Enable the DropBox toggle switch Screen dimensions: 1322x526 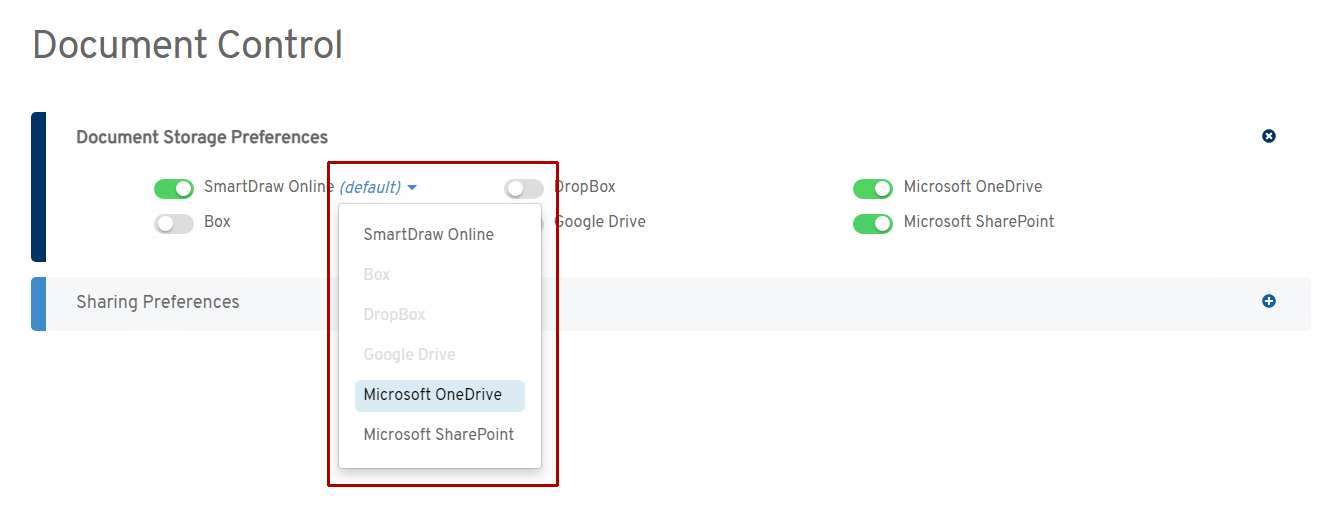point(524,188)
